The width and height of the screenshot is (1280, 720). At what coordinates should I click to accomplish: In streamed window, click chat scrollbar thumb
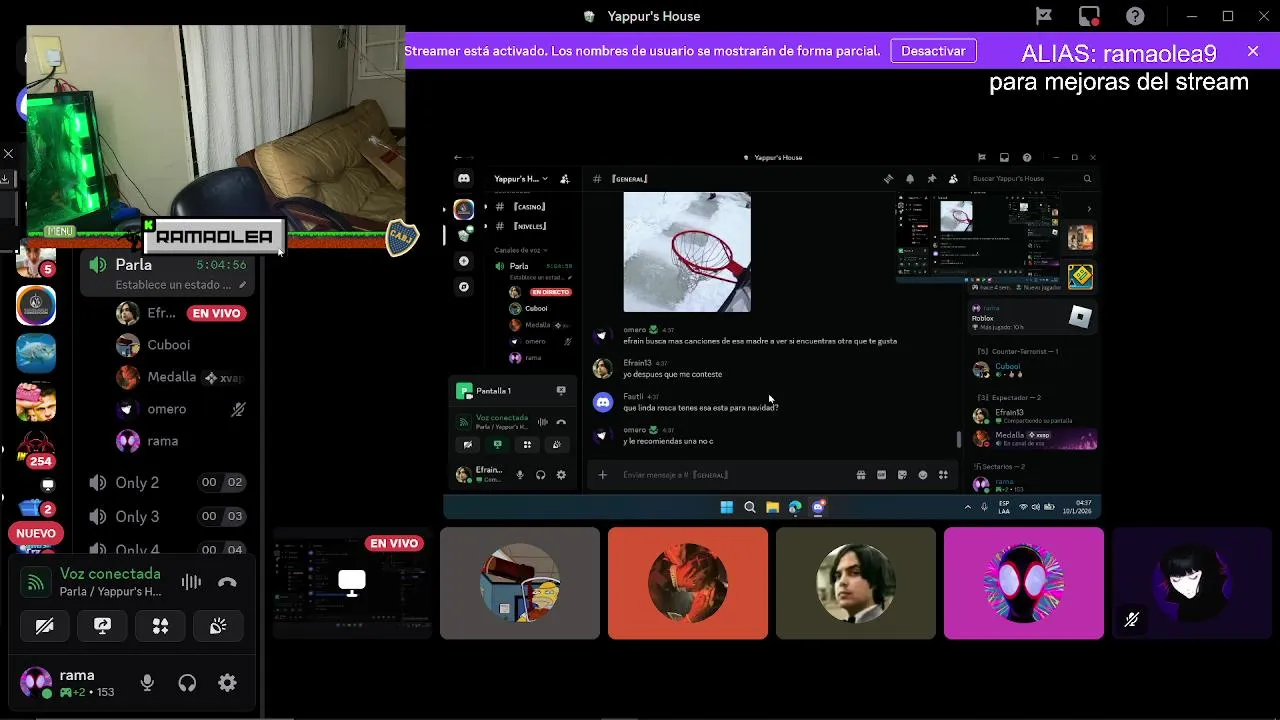(959, 439)
